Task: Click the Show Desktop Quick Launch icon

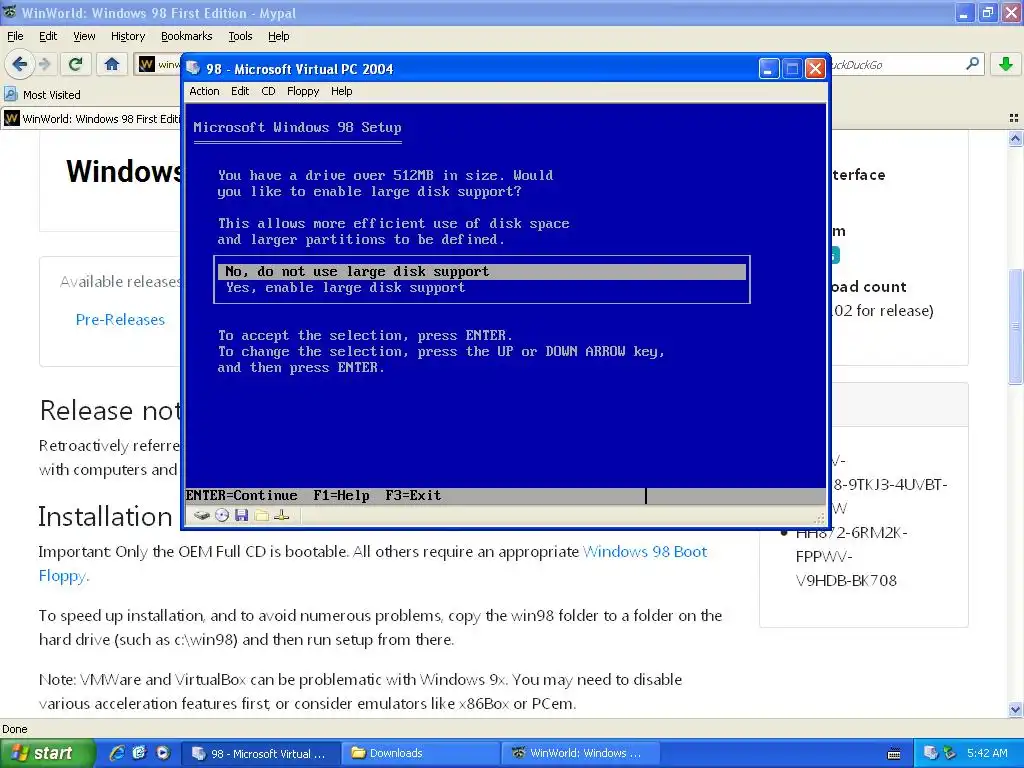Action: (140, 753)
